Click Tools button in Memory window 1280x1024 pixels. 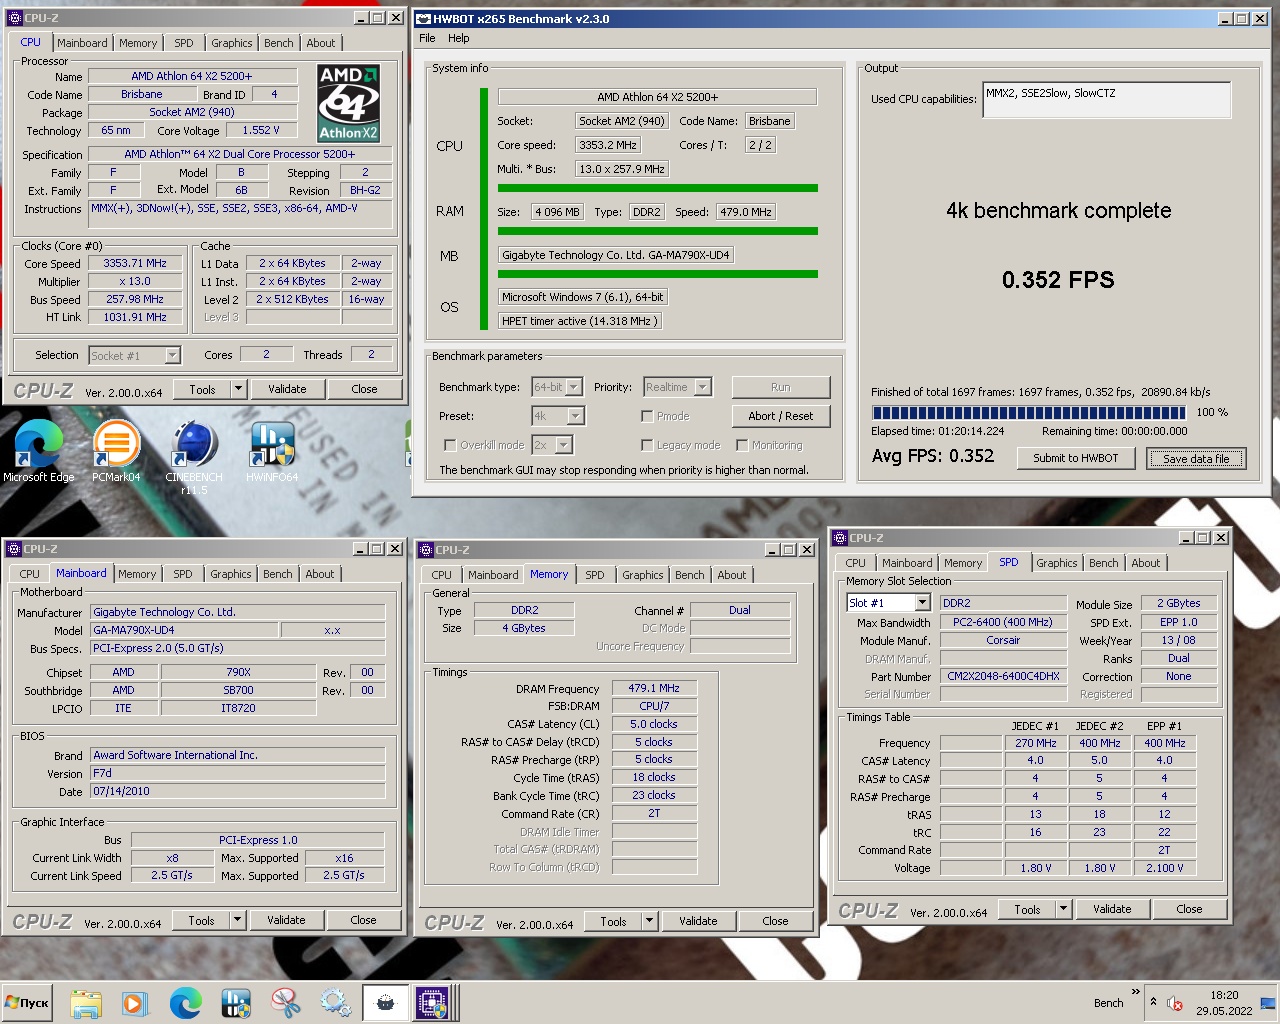click(614, 921)
